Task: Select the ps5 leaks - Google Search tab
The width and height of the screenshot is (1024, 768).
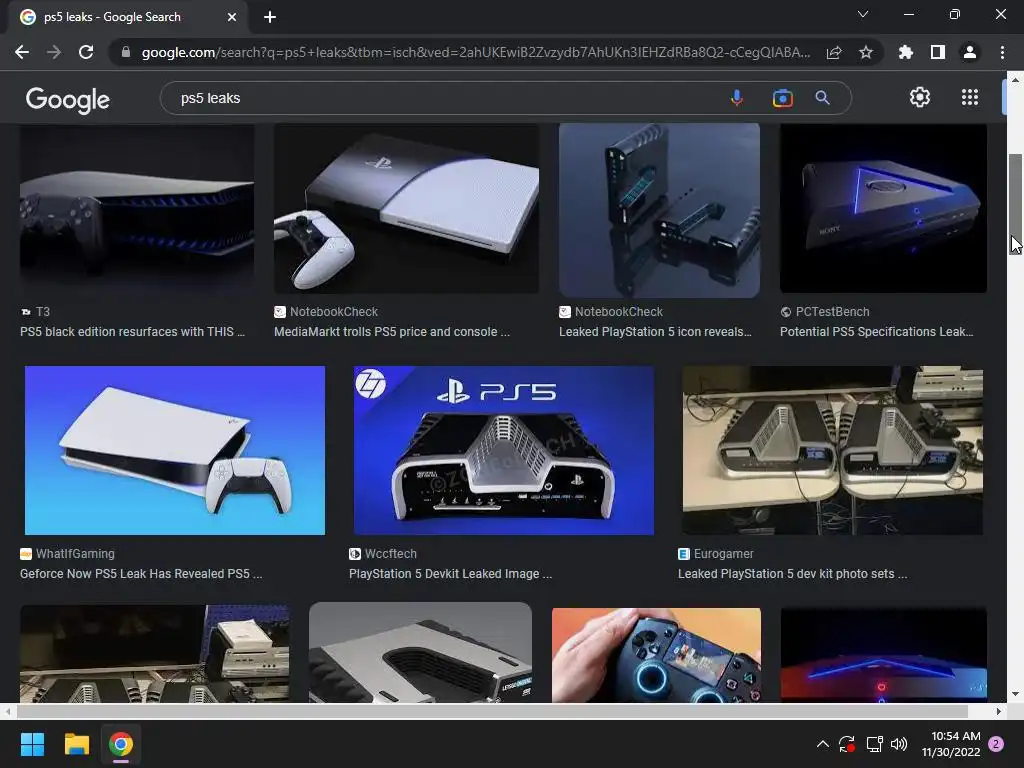Action: (128, 17)
